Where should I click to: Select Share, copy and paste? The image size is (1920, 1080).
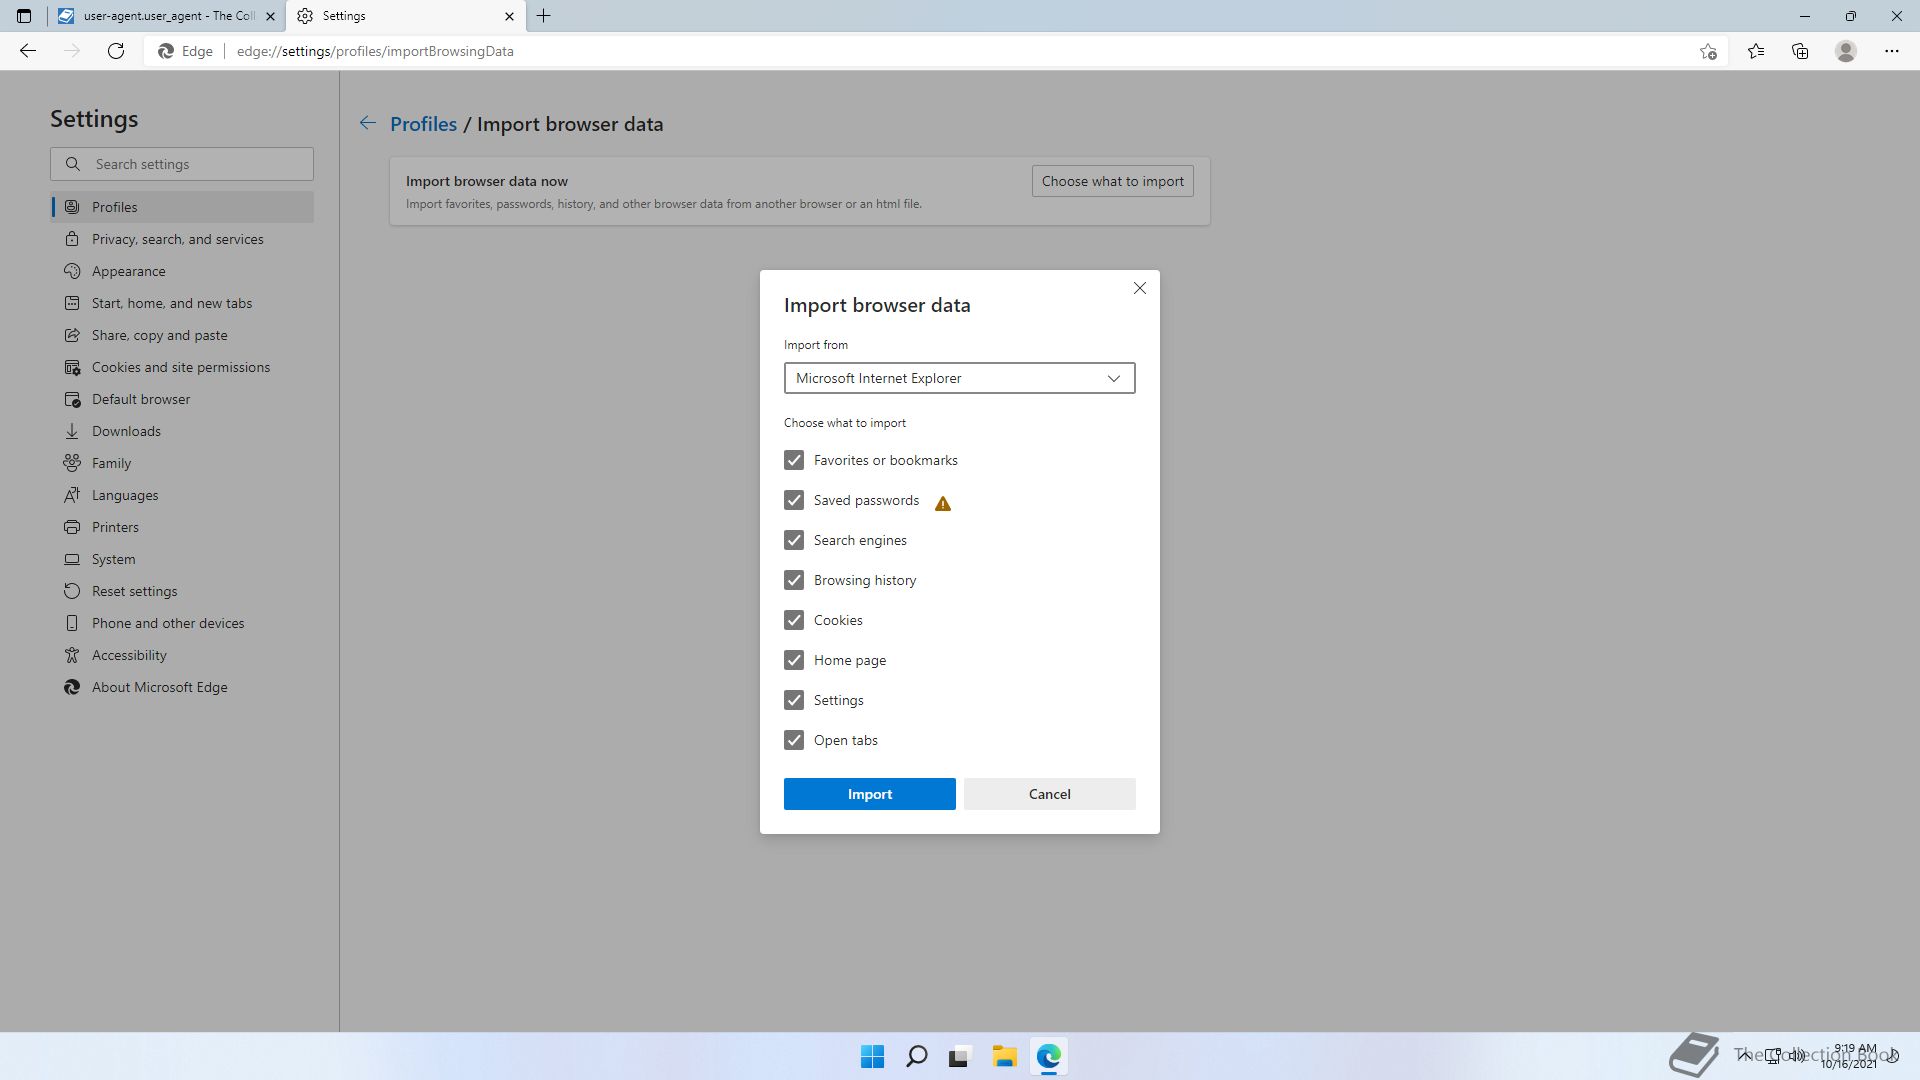pos(182,335)
